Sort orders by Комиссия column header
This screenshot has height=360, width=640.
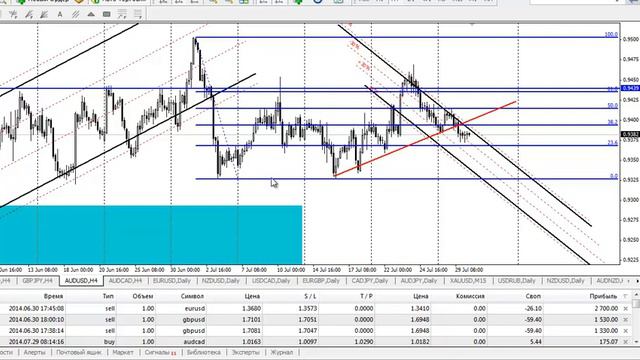coord(470,296)
